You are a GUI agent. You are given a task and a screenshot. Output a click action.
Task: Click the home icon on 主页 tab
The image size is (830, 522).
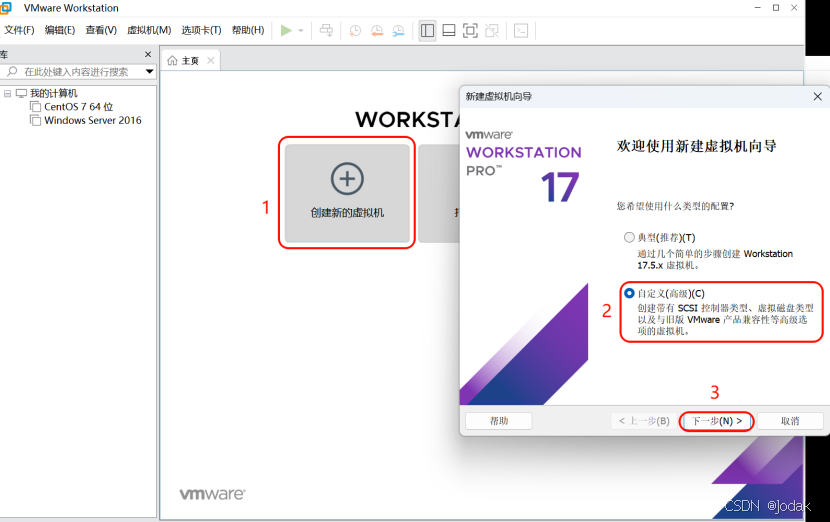coord(173,61)
